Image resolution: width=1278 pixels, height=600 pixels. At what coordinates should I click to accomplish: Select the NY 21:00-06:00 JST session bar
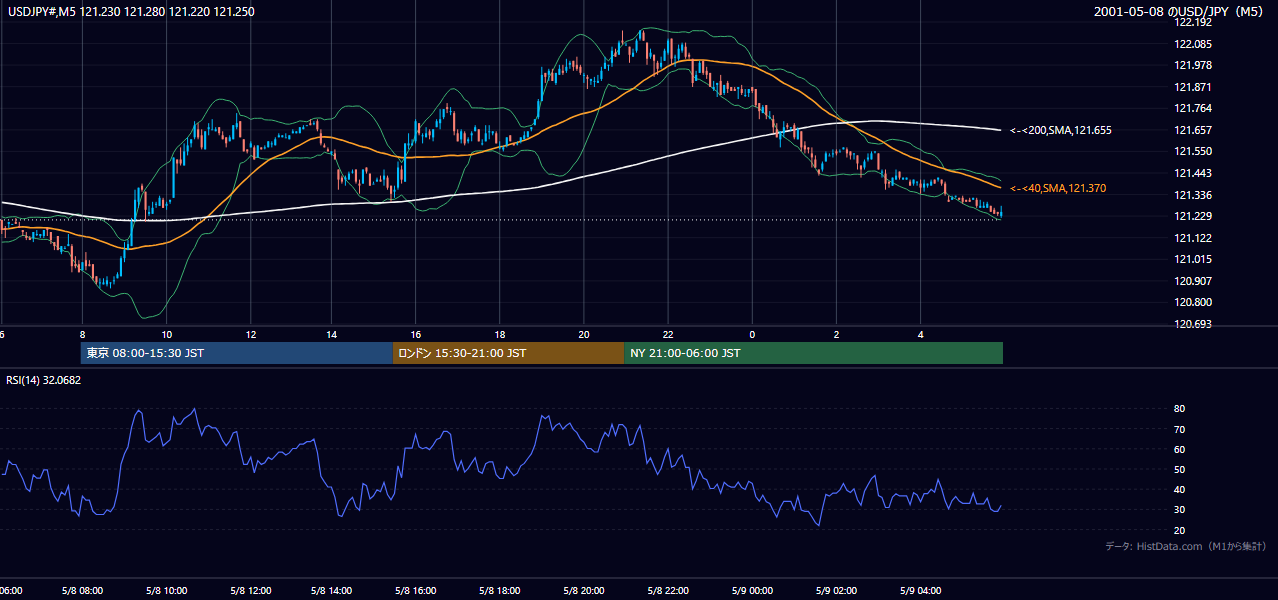click(813, 353)
